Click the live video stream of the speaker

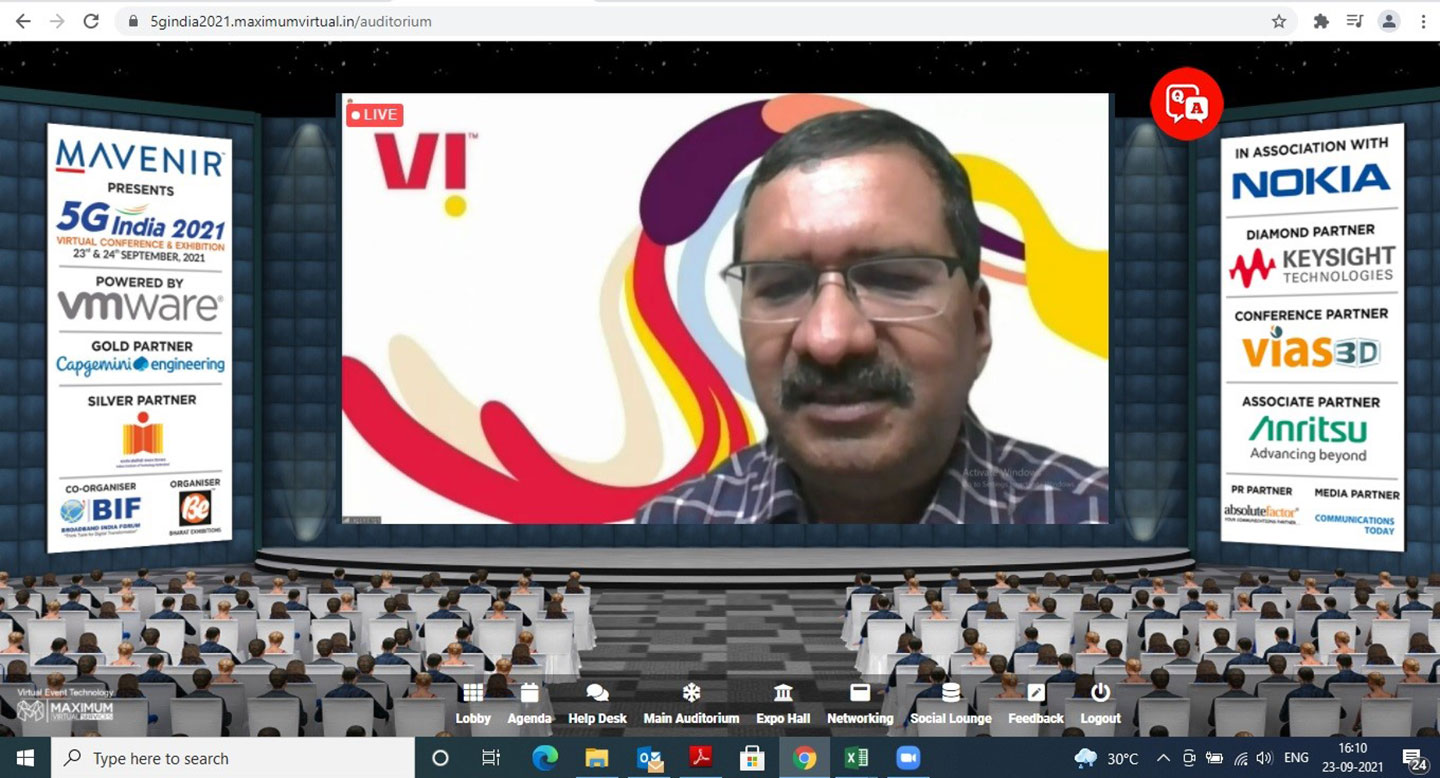pos(725,308)
